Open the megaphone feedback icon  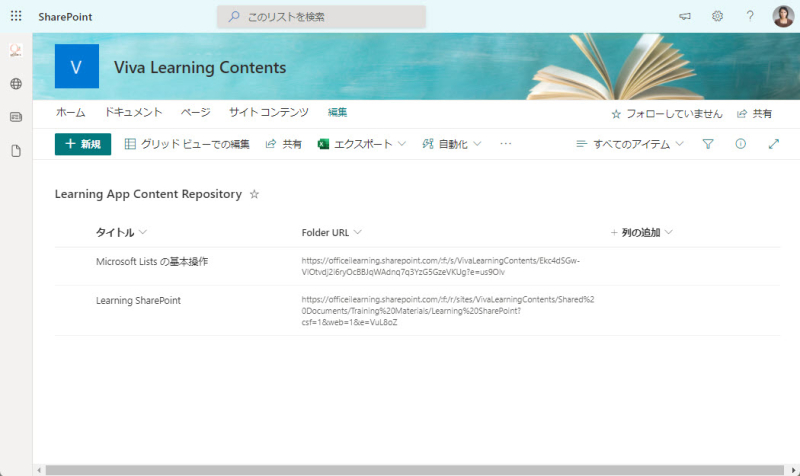coord(685,16)
